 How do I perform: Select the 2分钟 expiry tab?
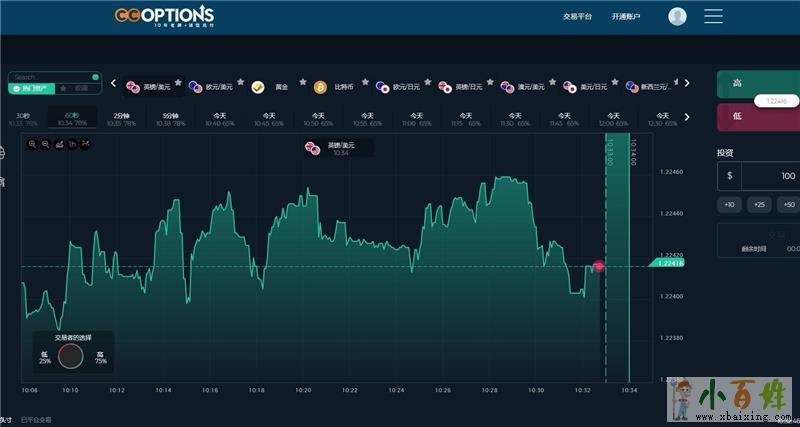[x=121, y=118]
